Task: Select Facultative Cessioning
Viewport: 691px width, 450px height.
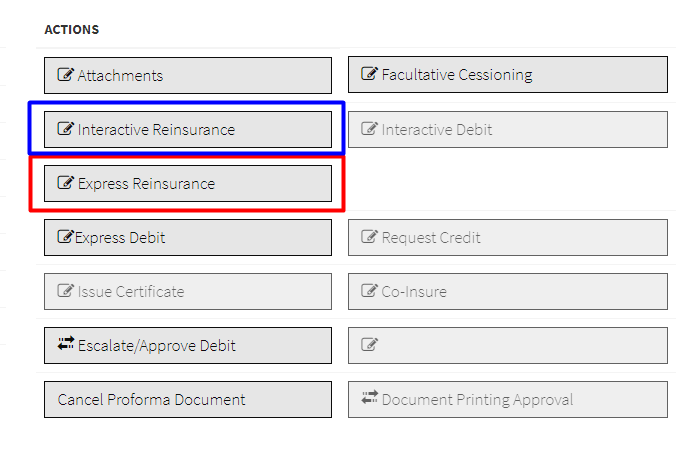Action: [508, 75]
